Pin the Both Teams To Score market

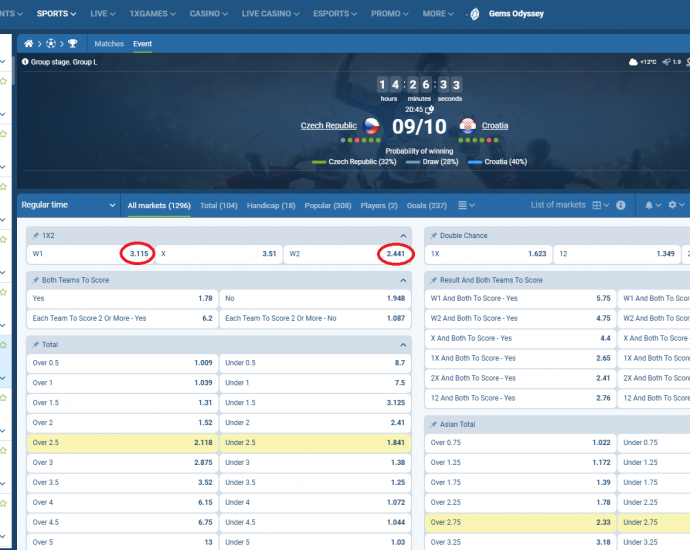click(x=35, y=280)
